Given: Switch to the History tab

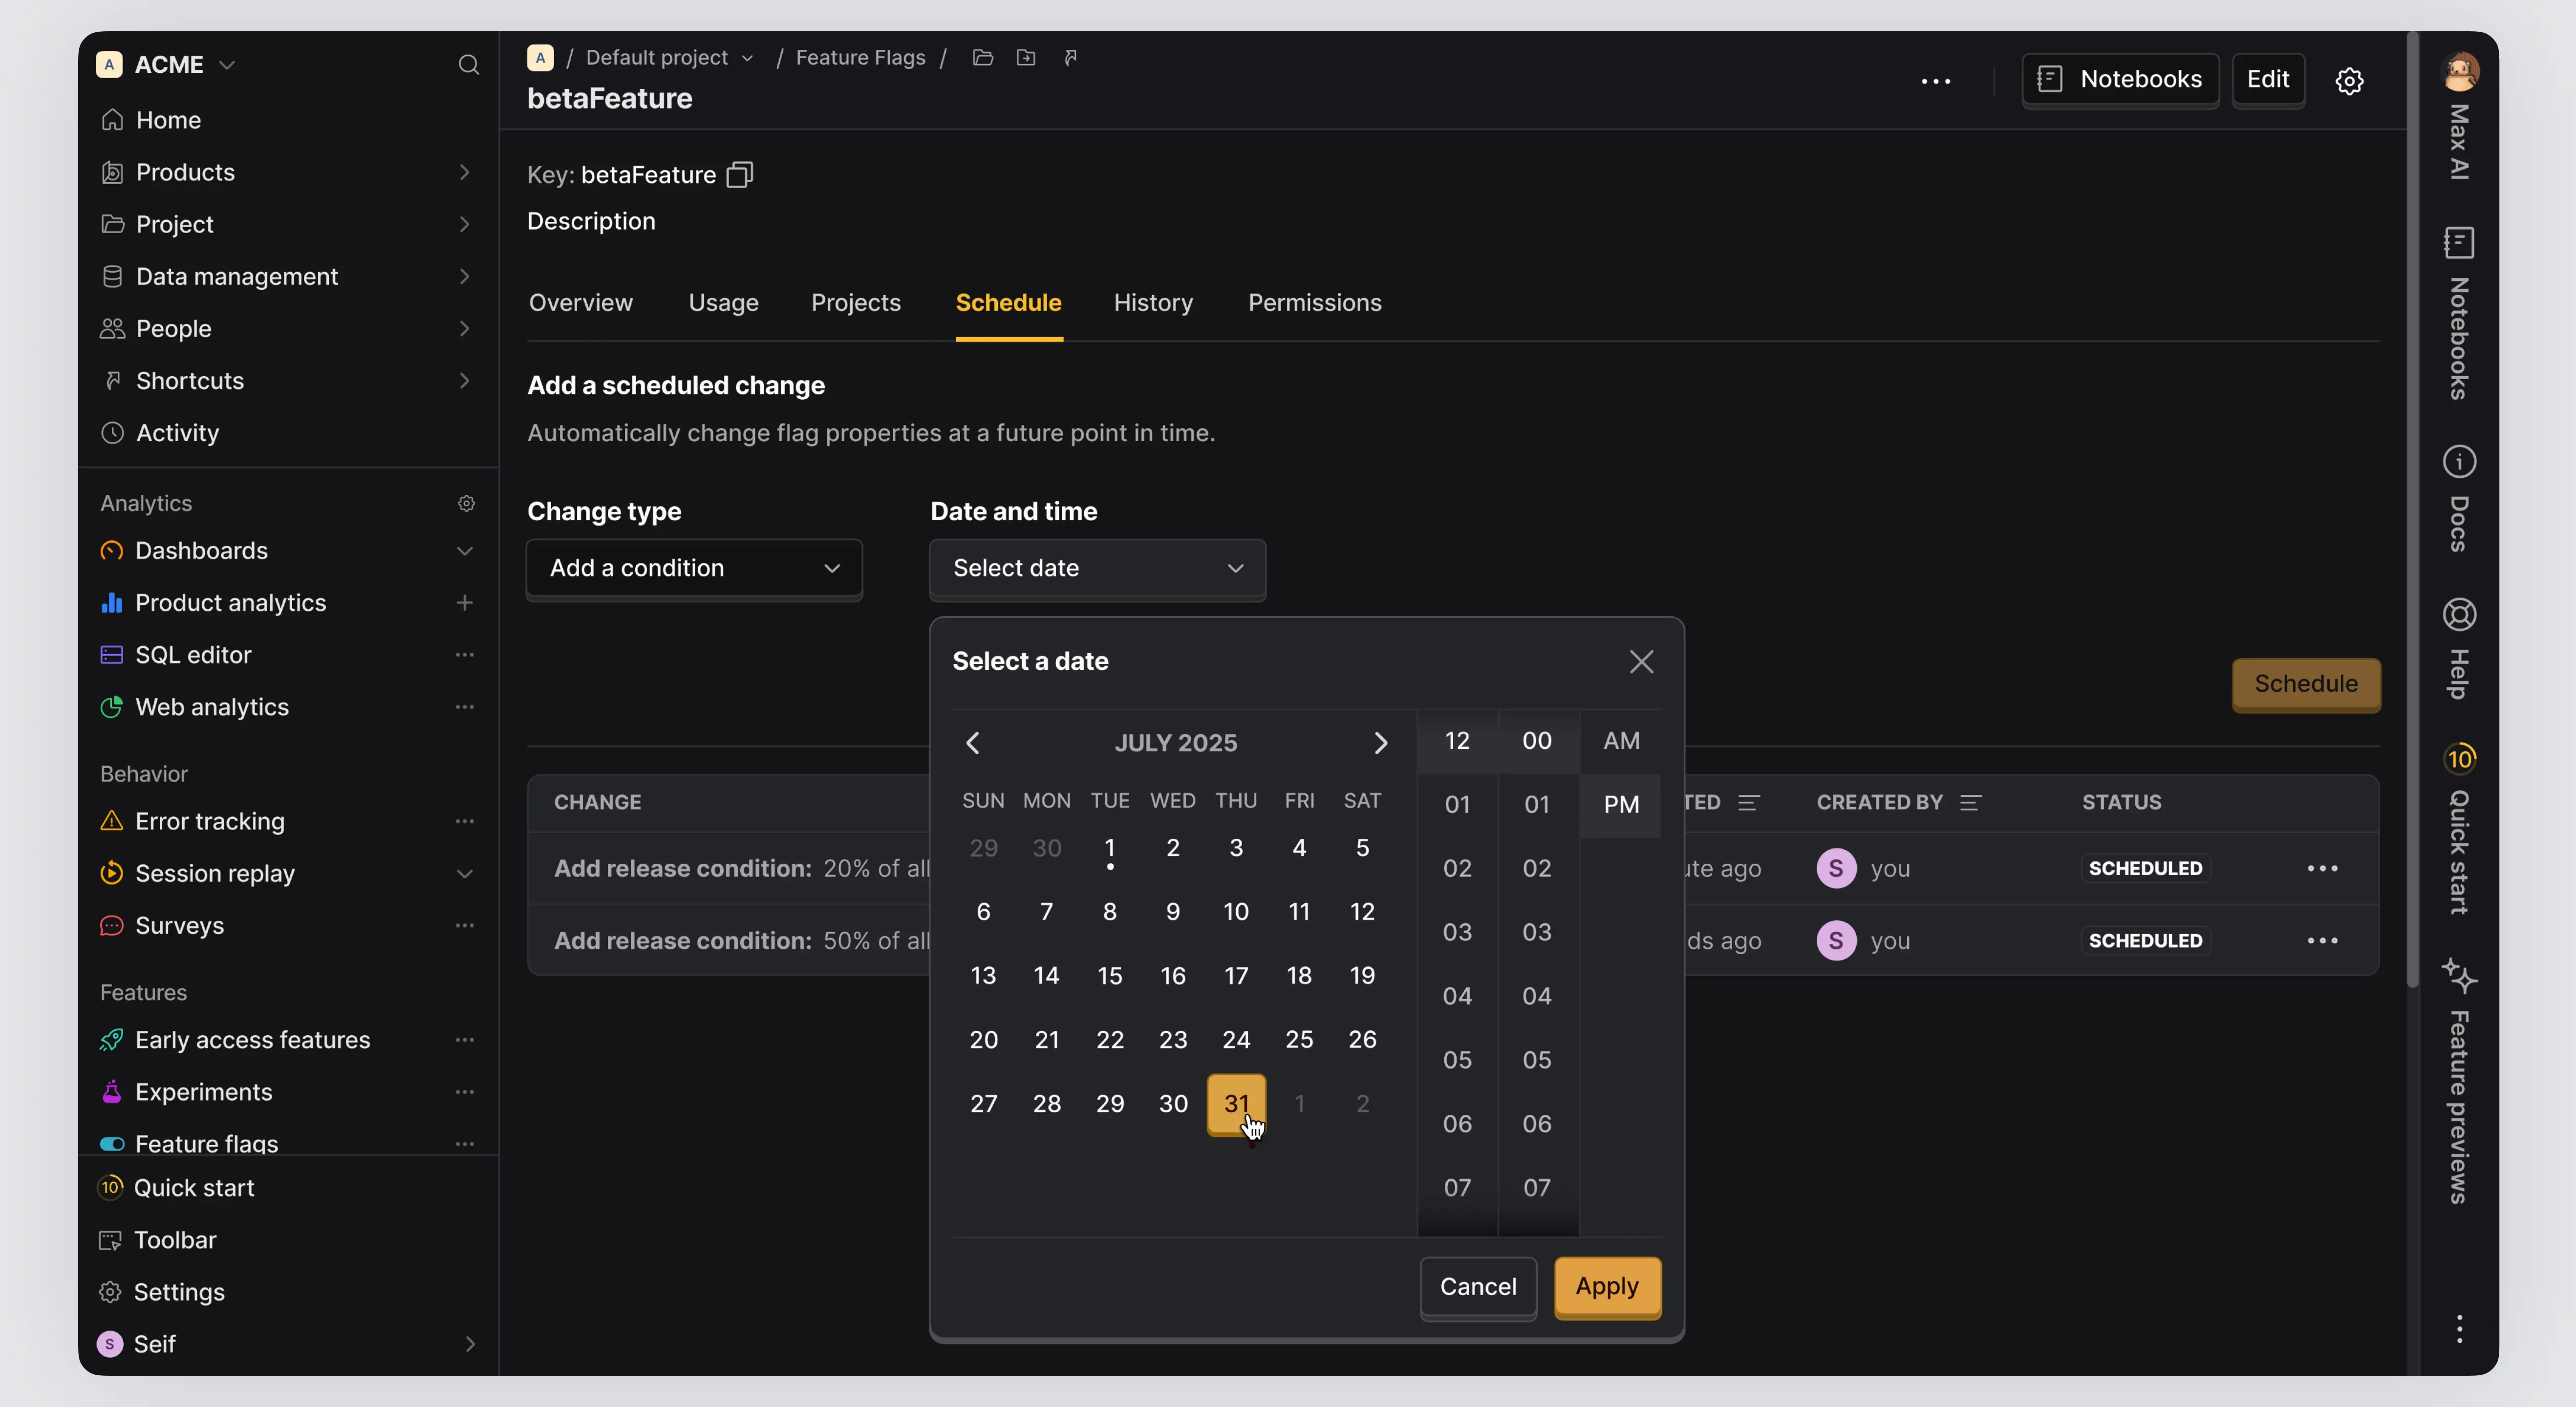Looking at the screenshot, I should 1153,303.
